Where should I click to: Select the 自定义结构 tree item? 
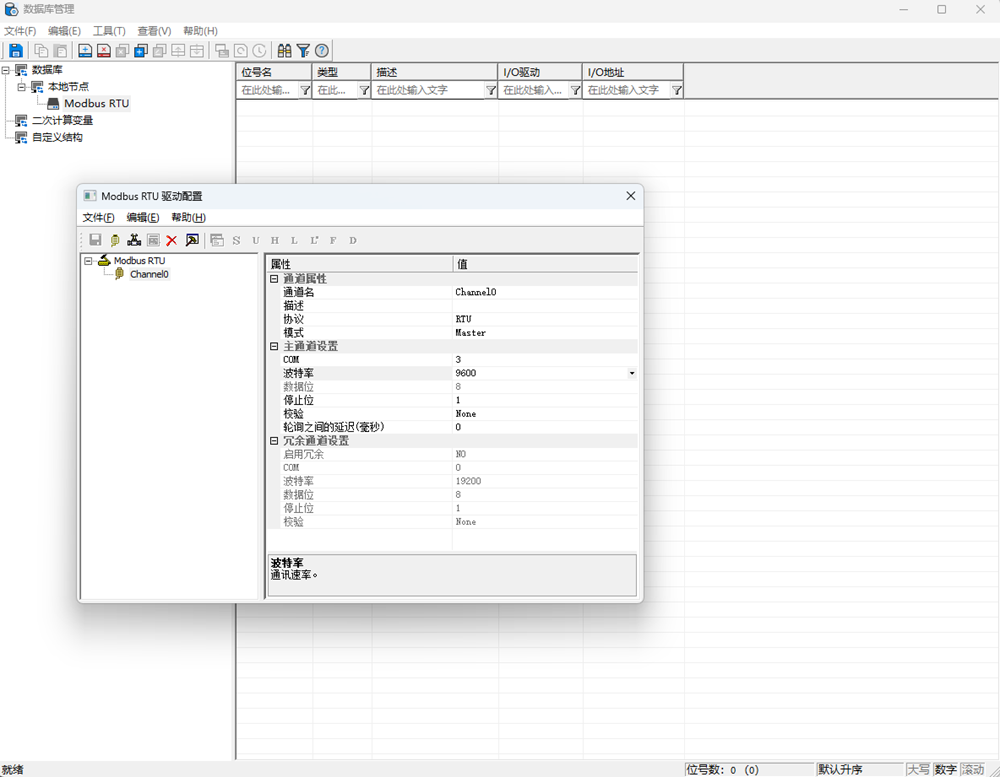(x=57, y=137)
